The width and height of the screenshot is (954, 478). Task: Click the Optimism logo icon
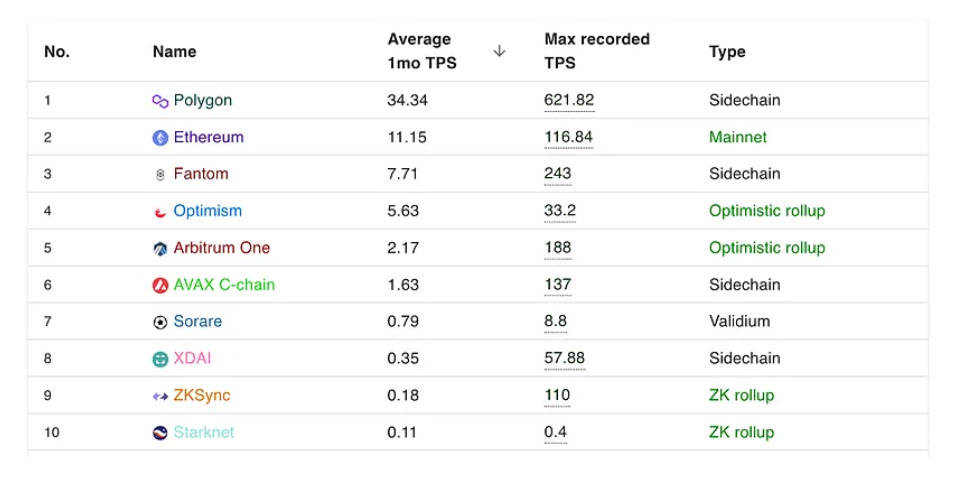[160, 212]
